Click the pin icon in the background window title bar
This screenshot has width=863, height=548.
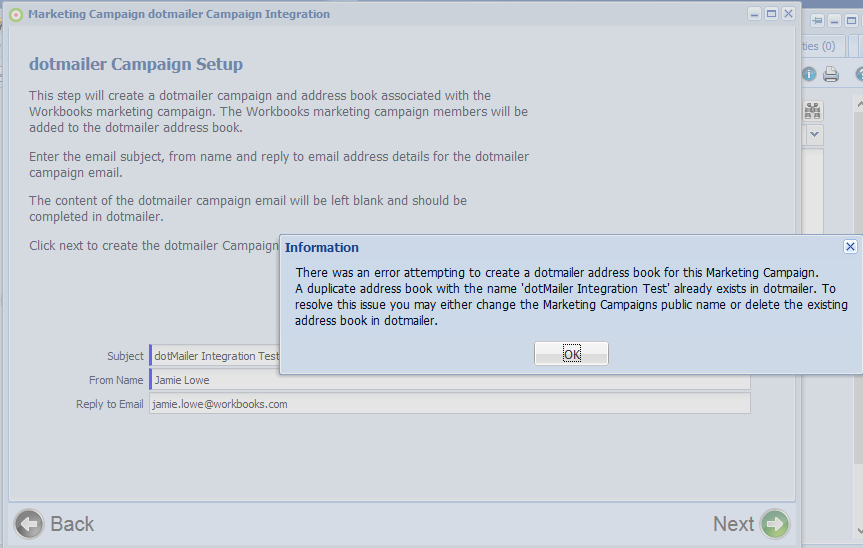click(817, 21)
